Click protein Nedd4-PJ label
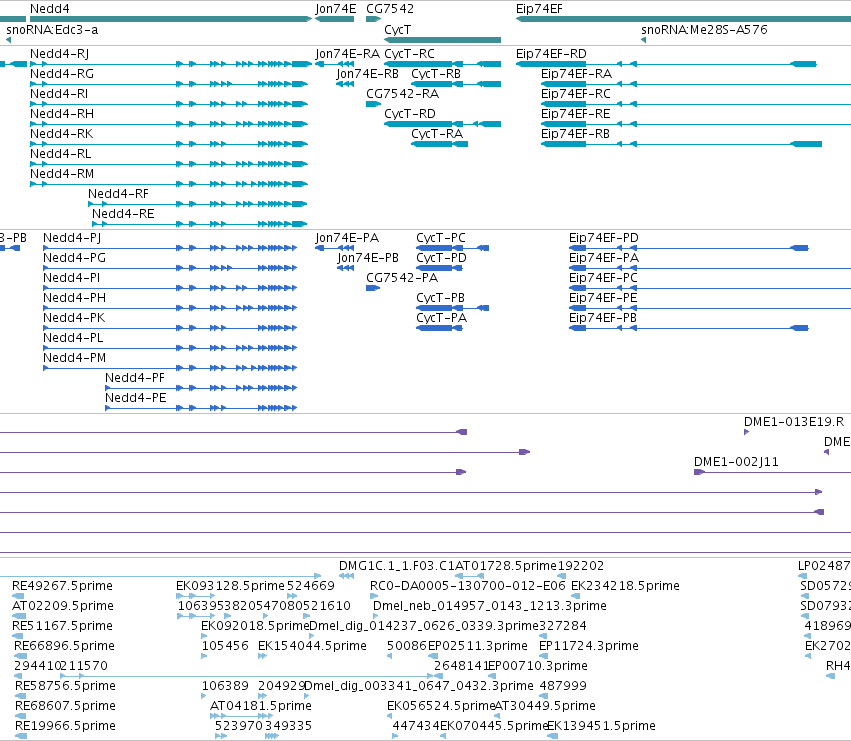851x741 pixels. 72,238
